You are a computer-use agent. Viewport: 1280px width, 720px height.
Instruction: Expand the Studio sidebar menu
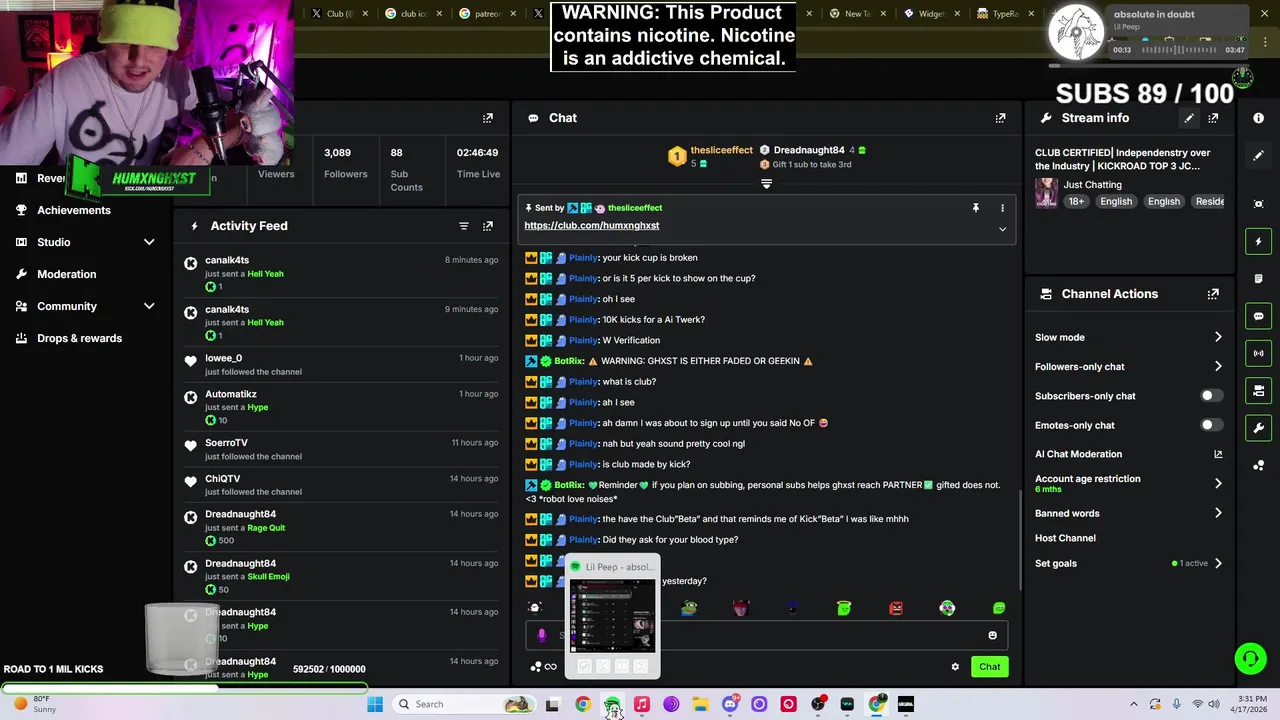click(x=149, y=242)
